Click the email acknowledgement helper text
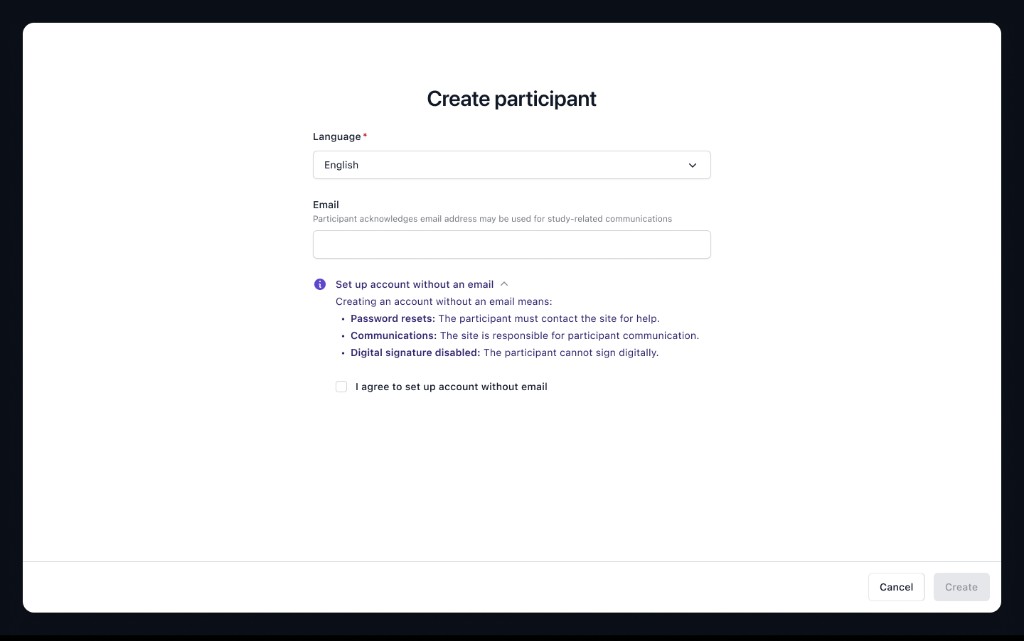Viewport: 1024px width, 641px height. click(x=492, y=219)
